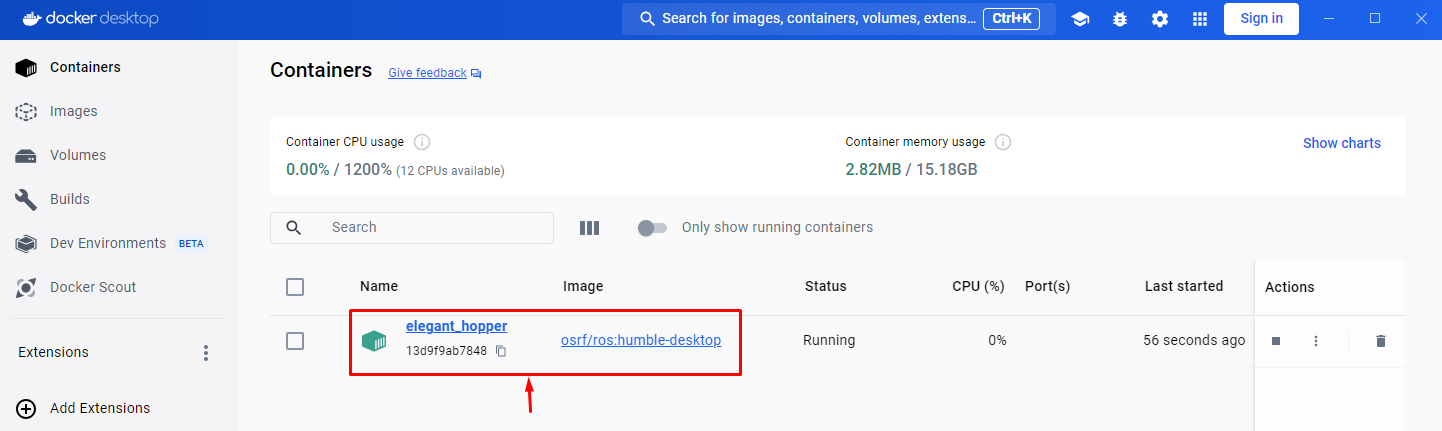Screen dimensions: 1442x431
Task: Click the magnifier icon in container search
Action: coord(294,228)
